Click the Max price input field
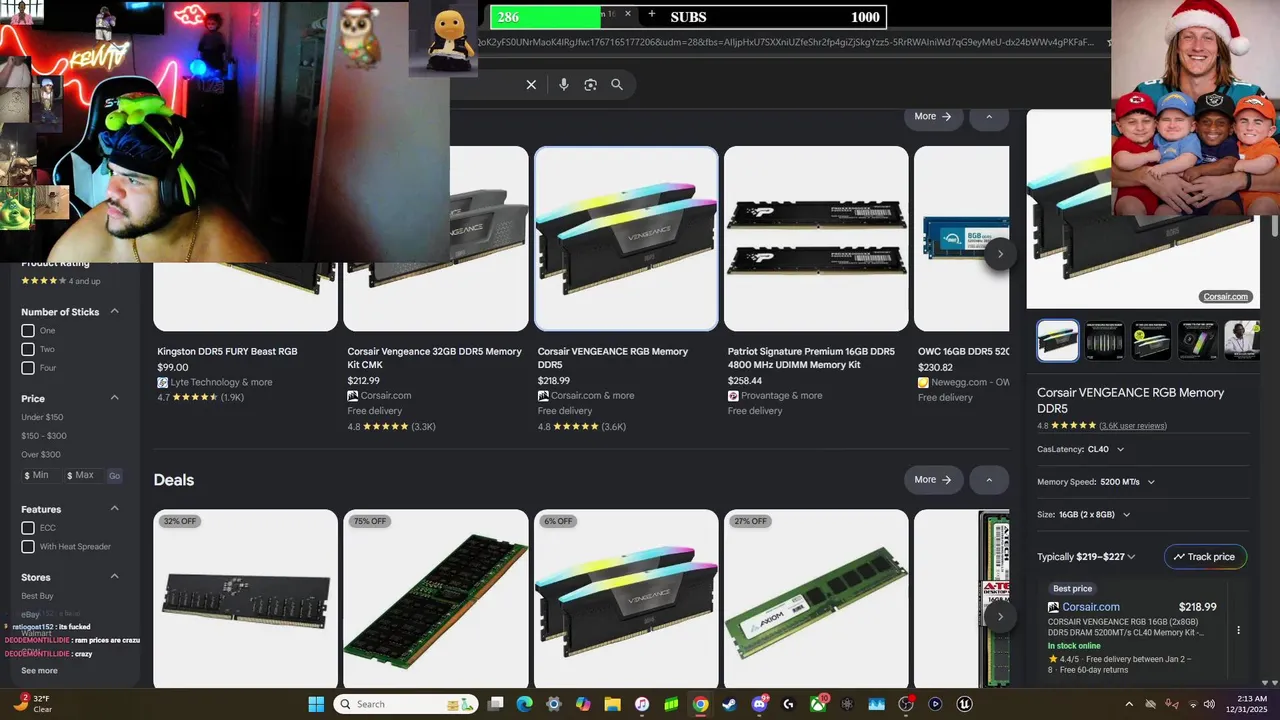Viewport: 1280px width, 720px height. 83,476
